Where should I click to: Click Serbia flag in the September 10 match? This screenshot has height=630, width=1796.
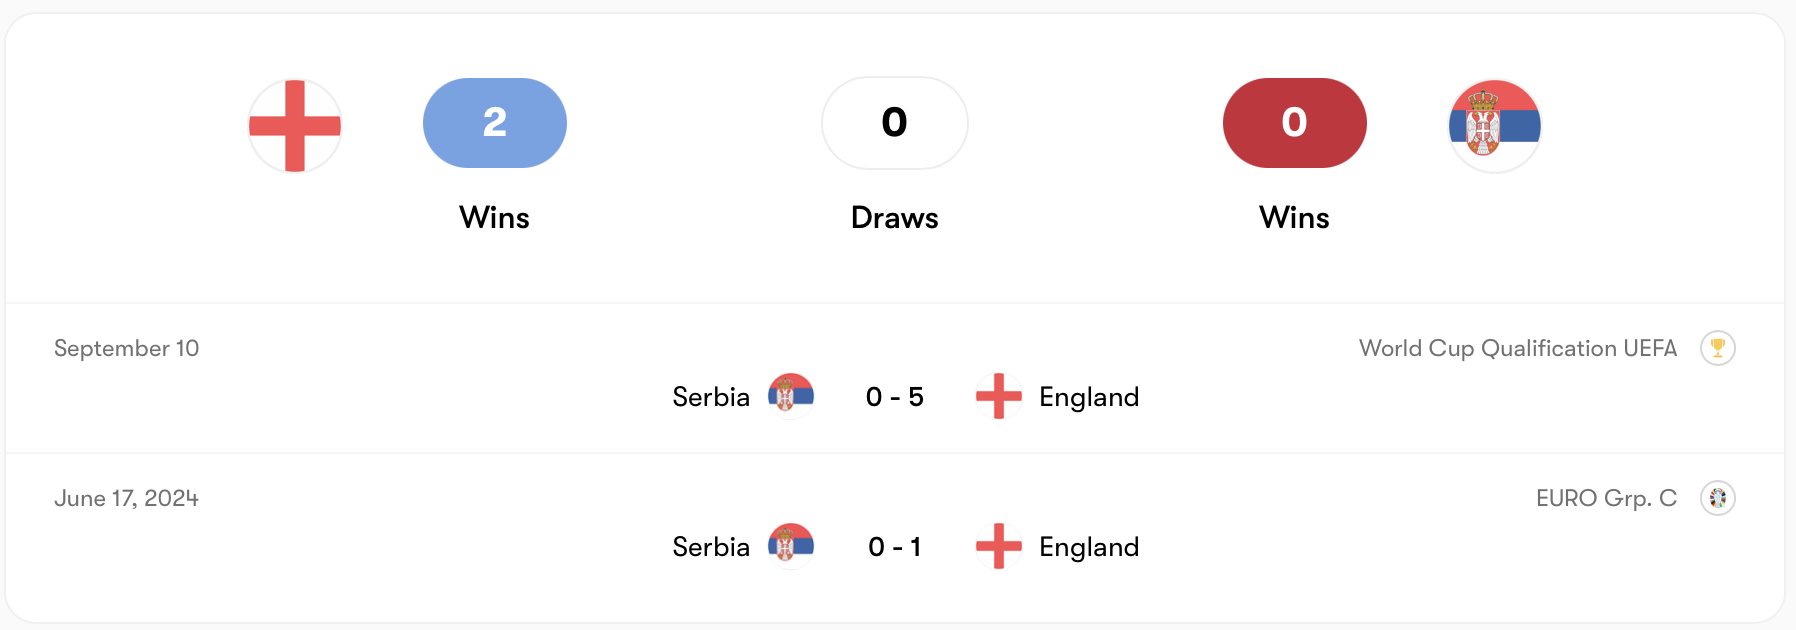[790, 396]
